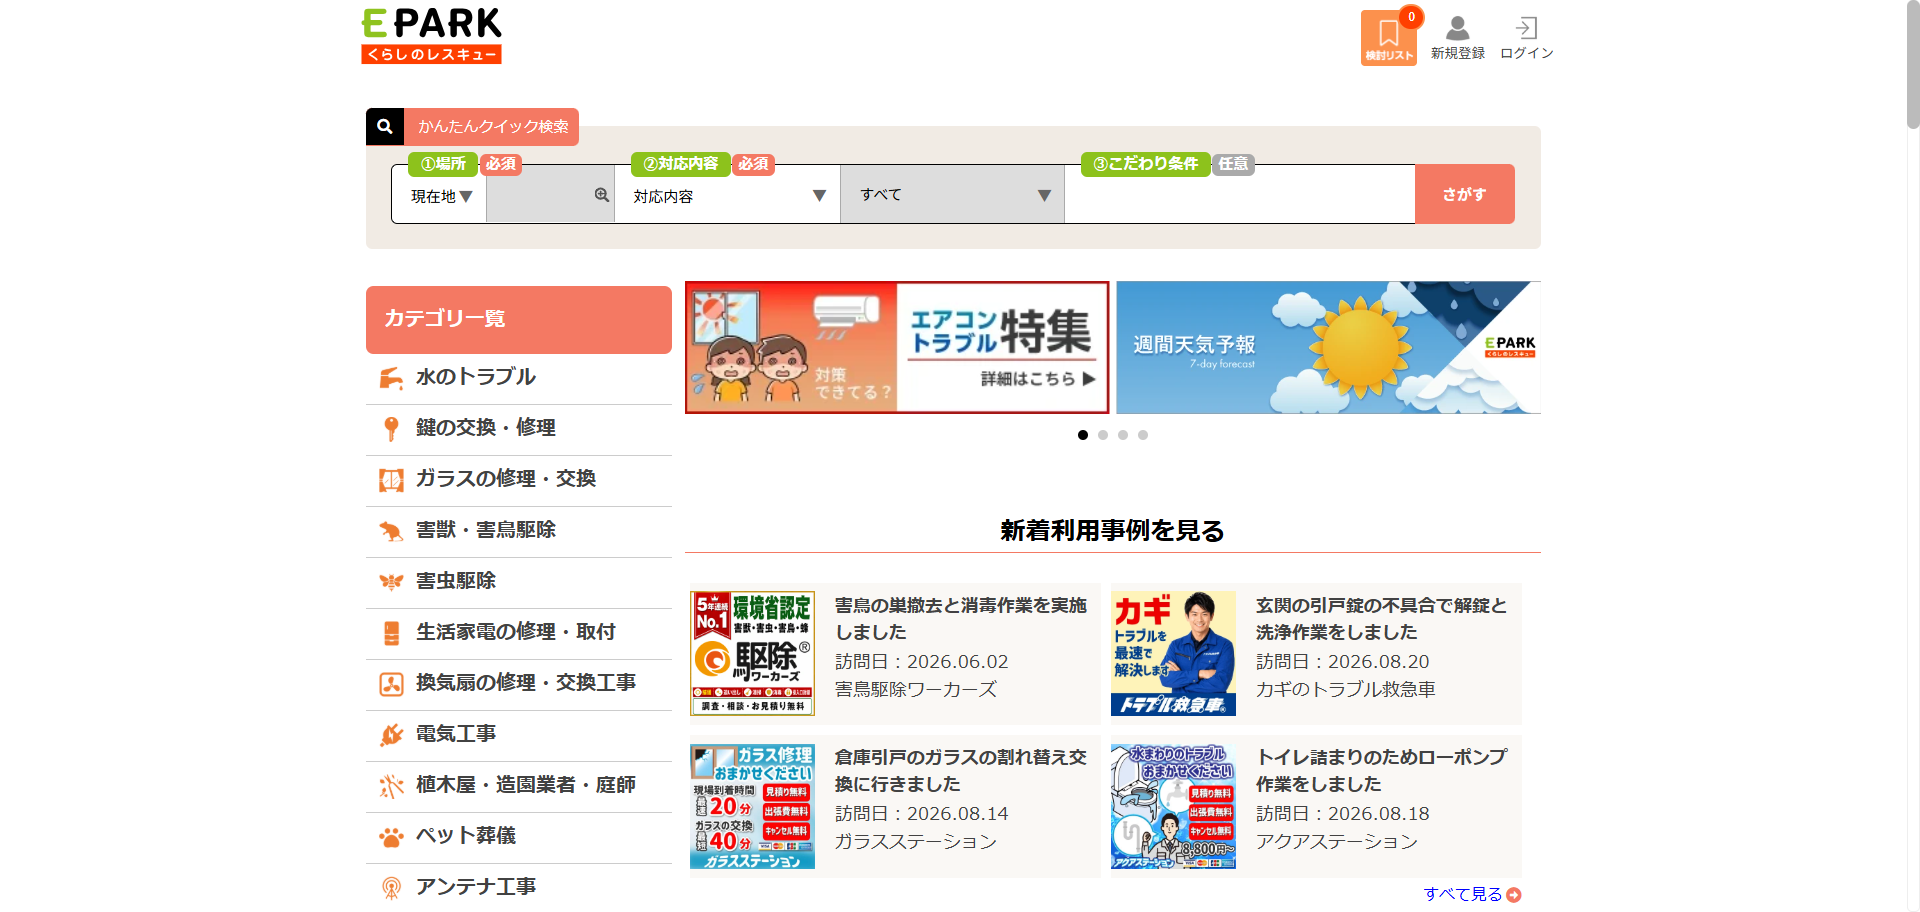Click the appliance icon for 生活家電の修理・取付
This screenshot has width=1920, height=912.
[x=391, y=633]
